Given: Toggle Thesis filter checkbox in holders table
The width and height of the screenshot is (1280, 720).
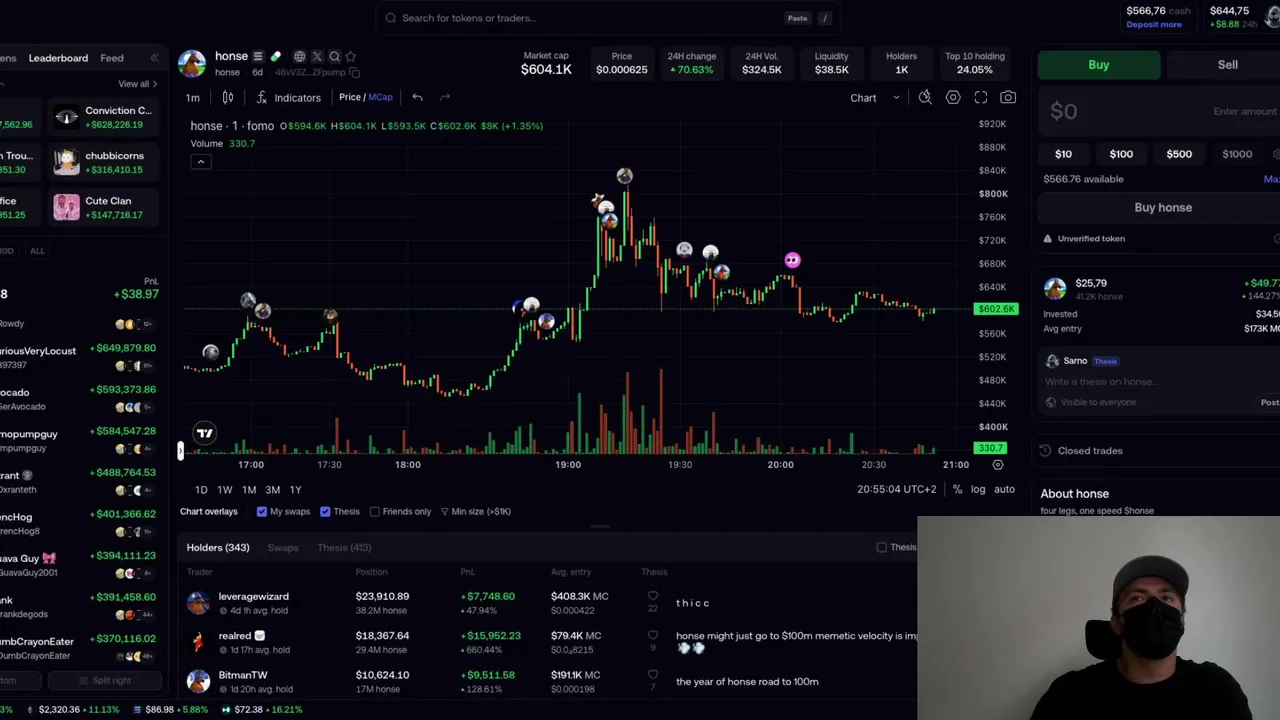Looking at the screenshot, I should (x=881, y=548).
